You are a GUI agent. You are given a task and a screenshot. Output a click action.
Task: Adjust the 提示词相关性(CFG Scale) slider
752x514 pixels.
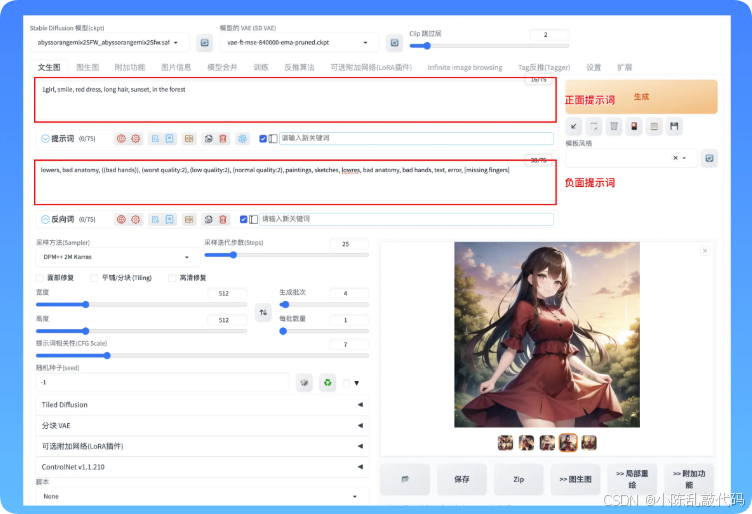pos(202,355)
